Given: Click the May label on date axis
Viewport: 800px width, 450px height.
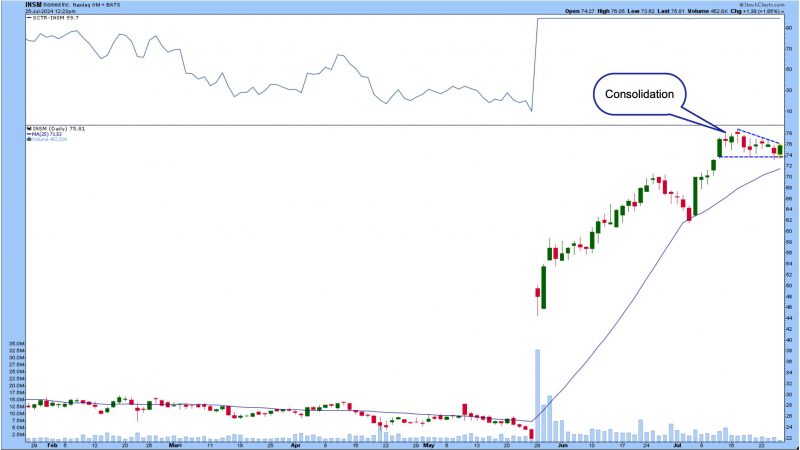Looking at the screenshot, I should (x=429, y=445).
